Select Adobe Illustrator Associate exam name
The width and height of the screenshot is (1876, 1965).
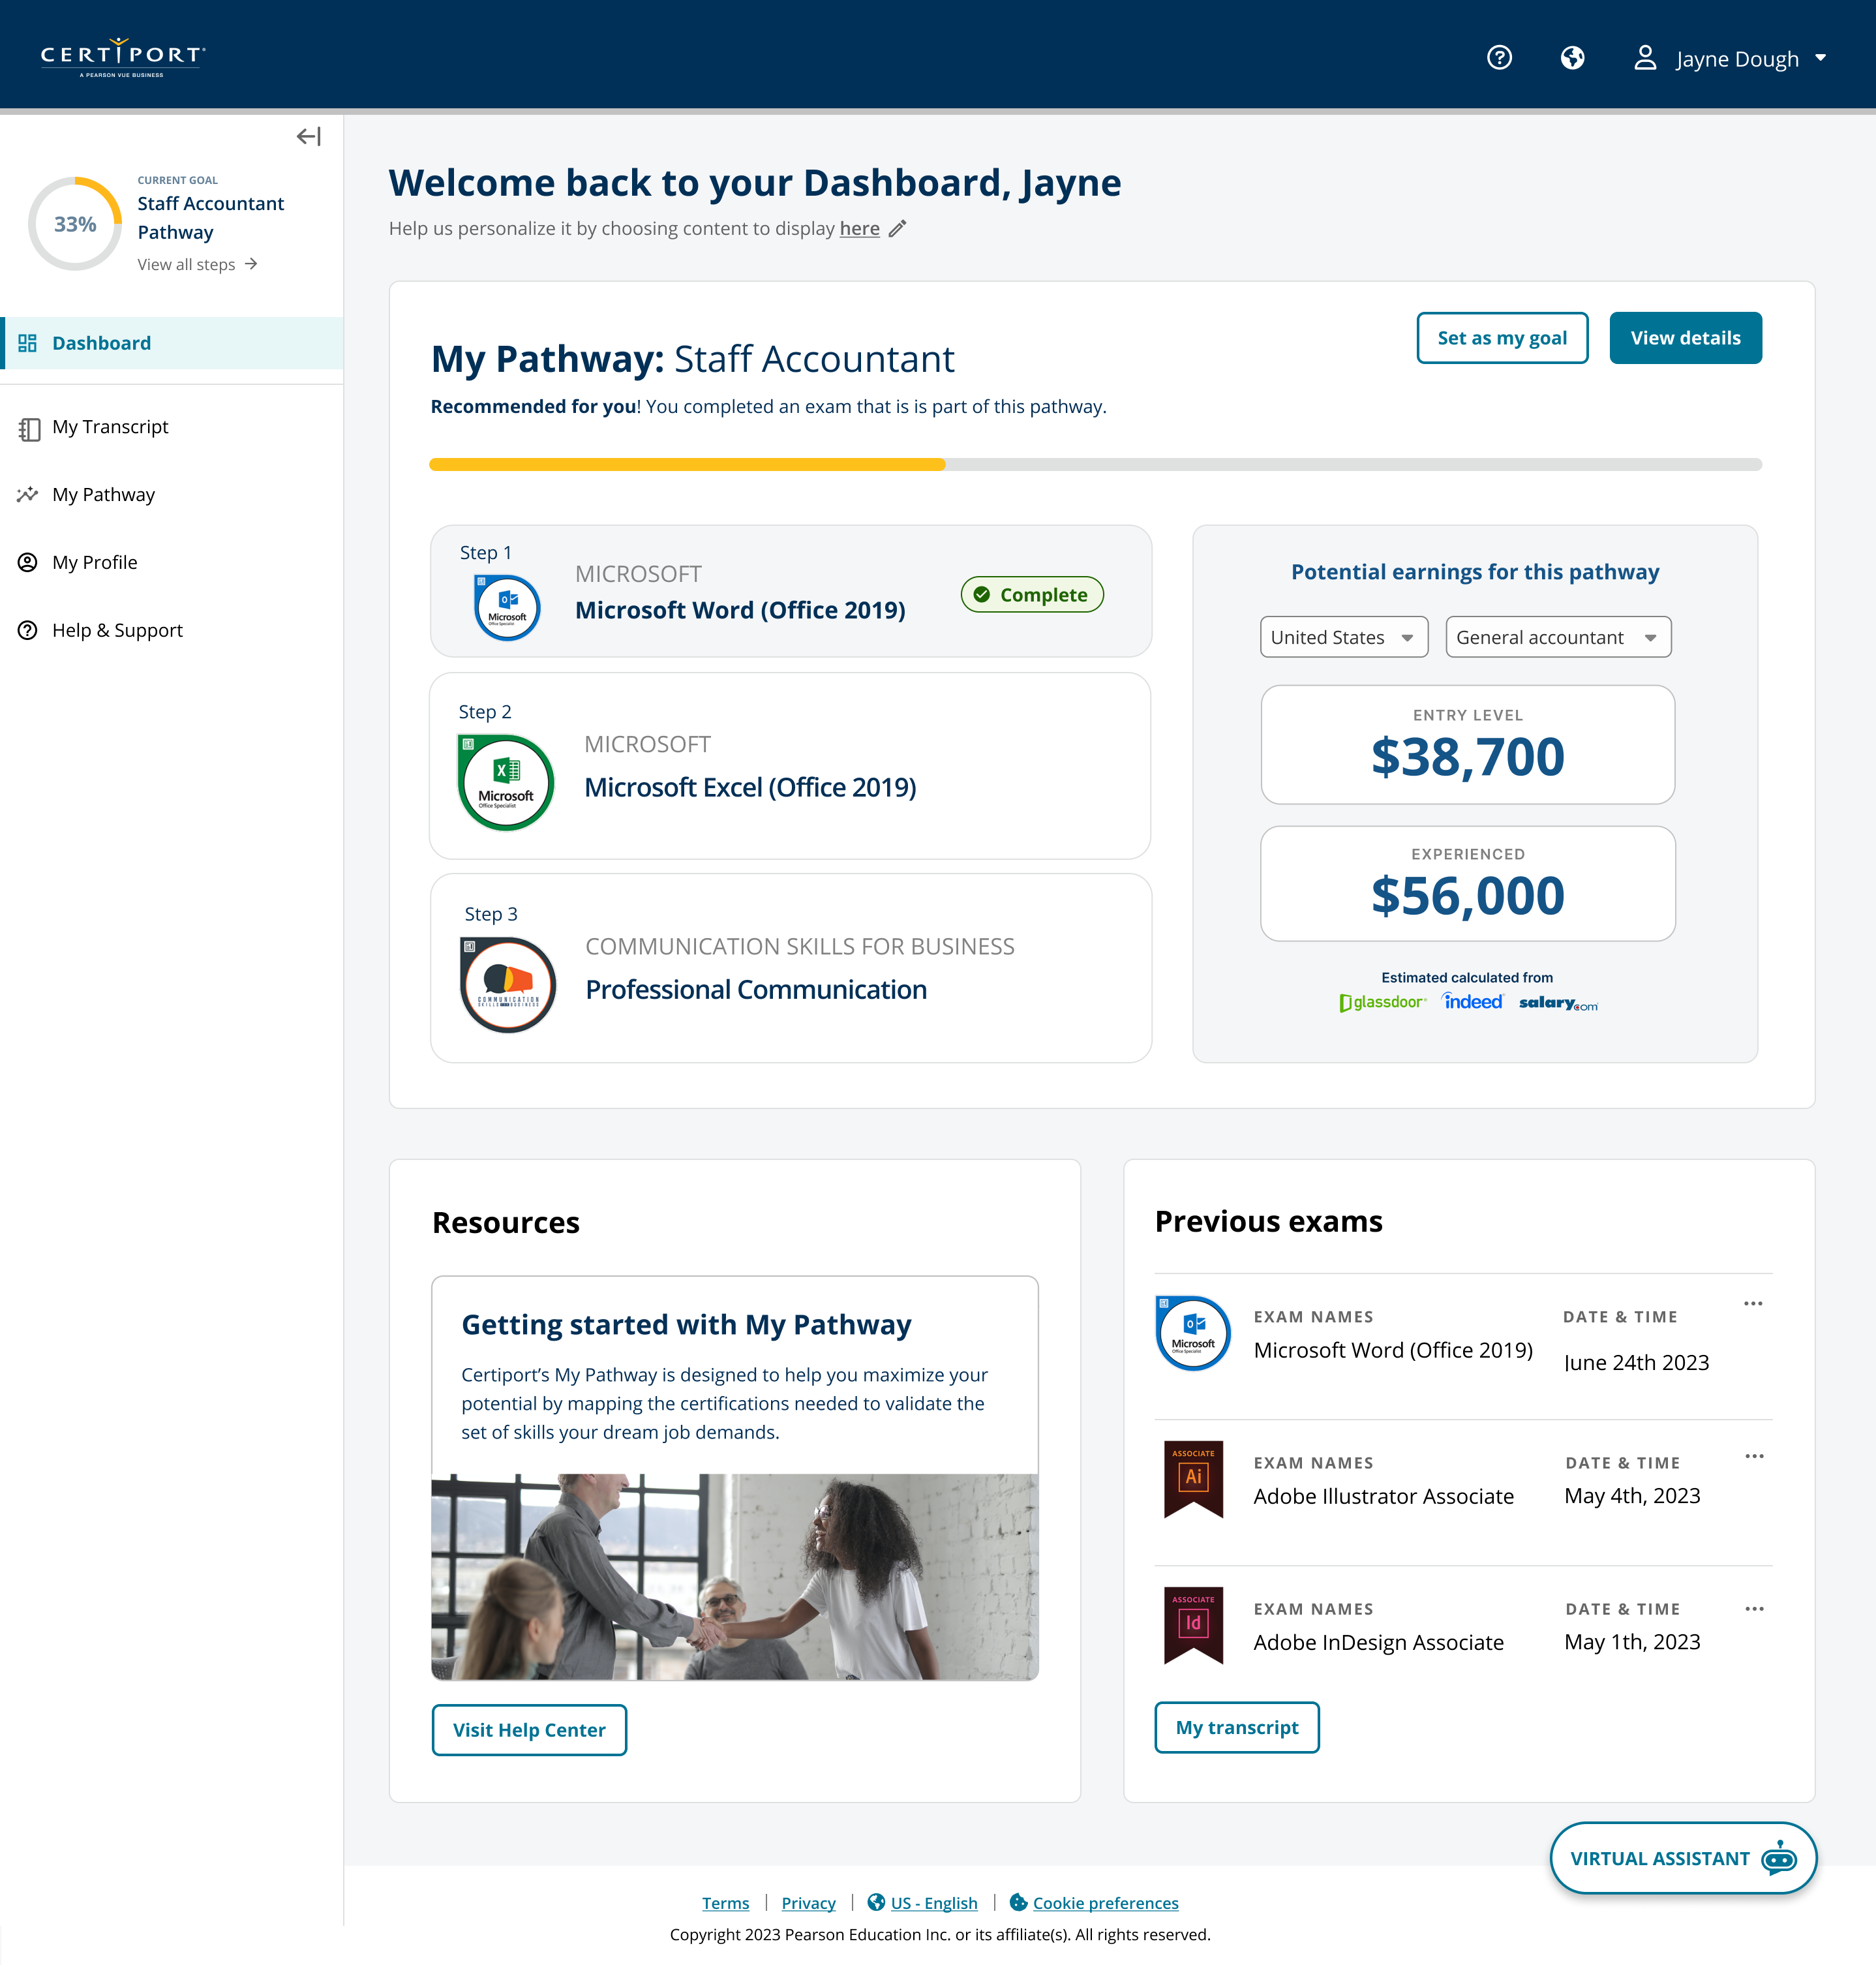click(1383, 1497)
